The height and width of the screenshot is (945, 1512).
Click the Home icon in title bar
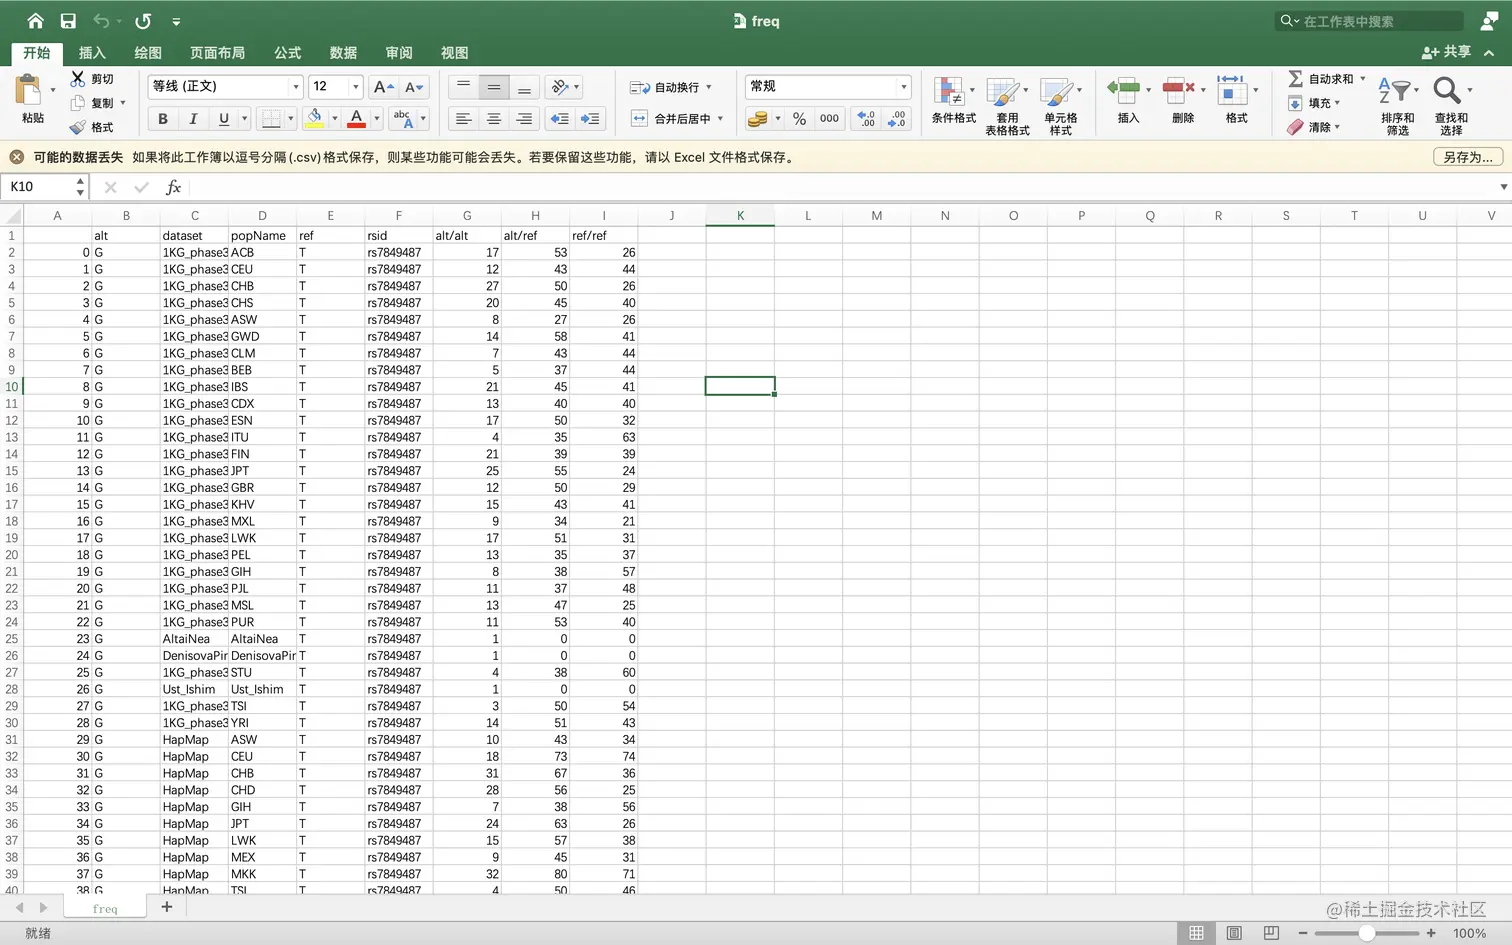(x=36, y=21)
